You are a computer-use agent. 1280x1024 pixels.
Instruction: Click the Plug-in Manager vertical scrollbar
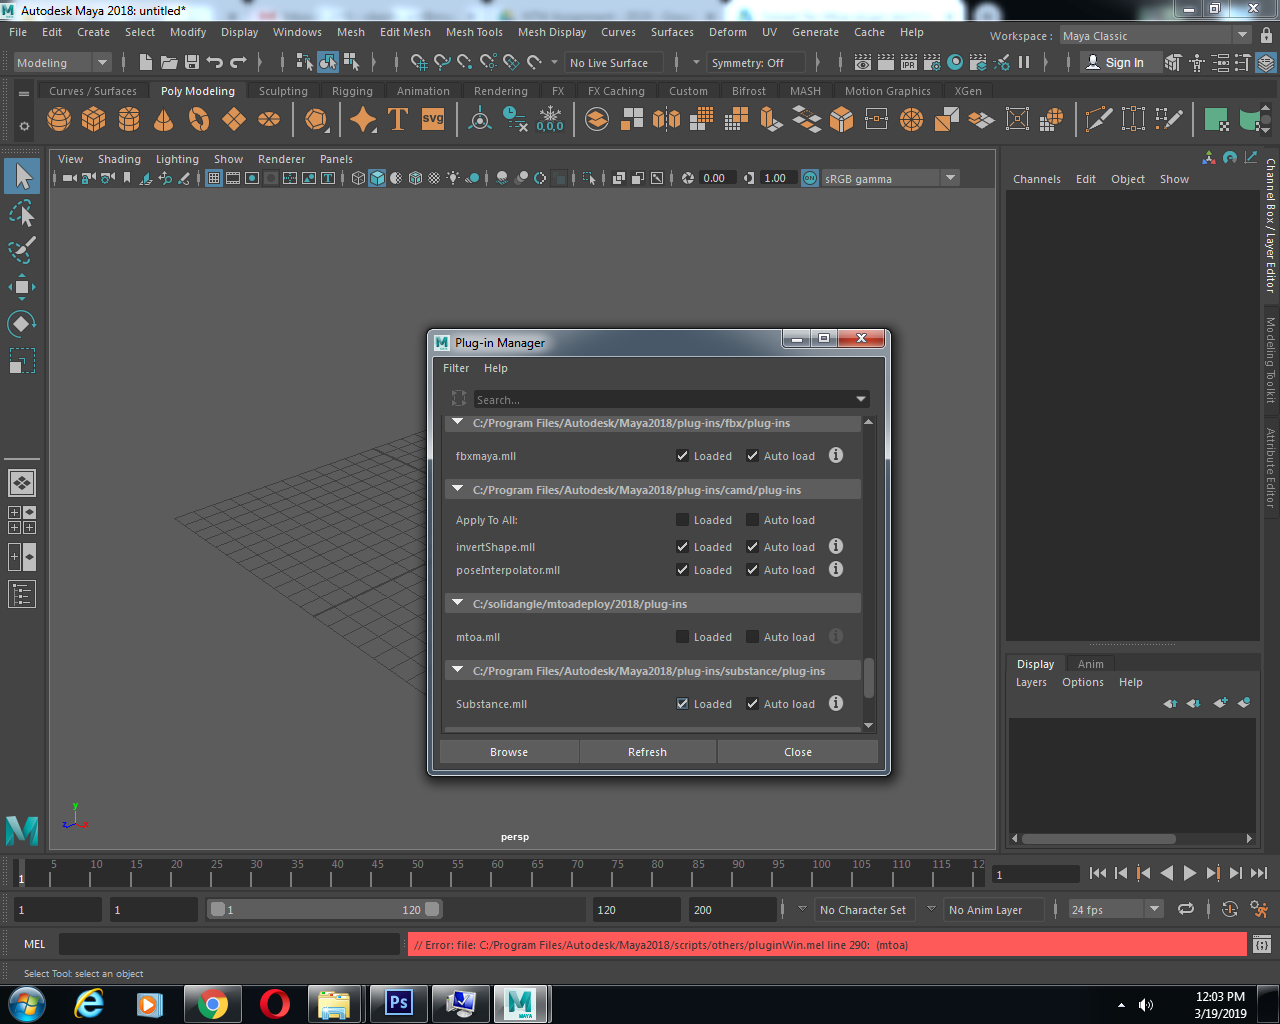point(868,677)
